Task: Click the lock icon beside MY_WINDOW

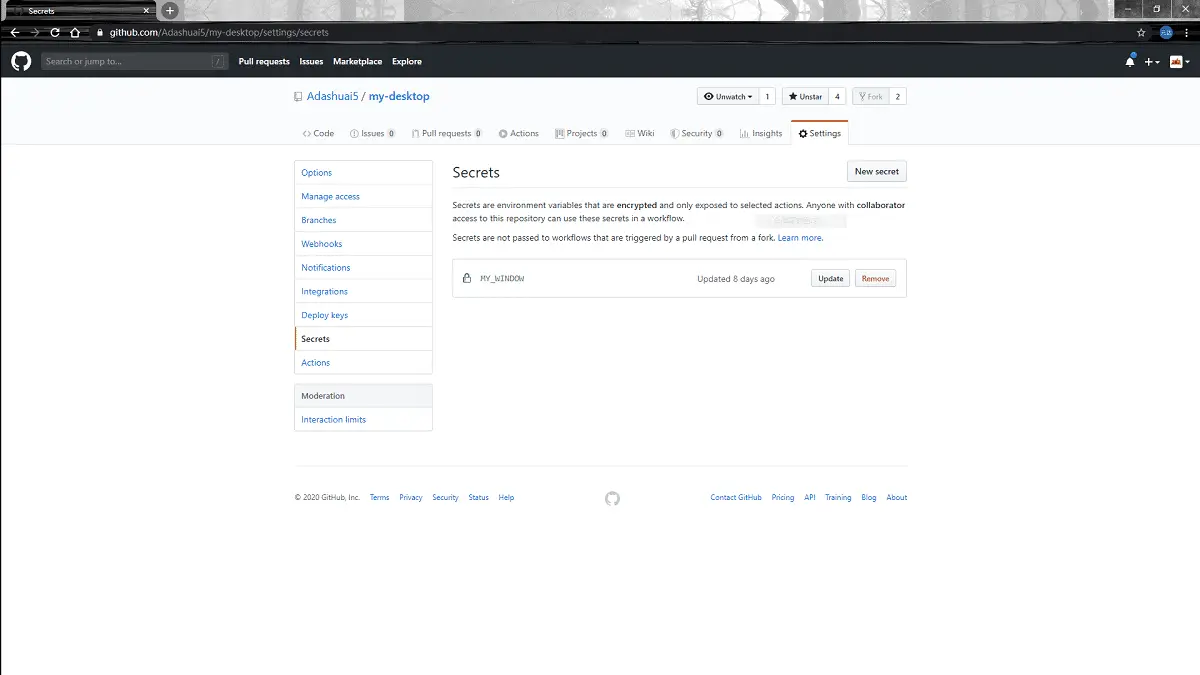Action: 467,278
